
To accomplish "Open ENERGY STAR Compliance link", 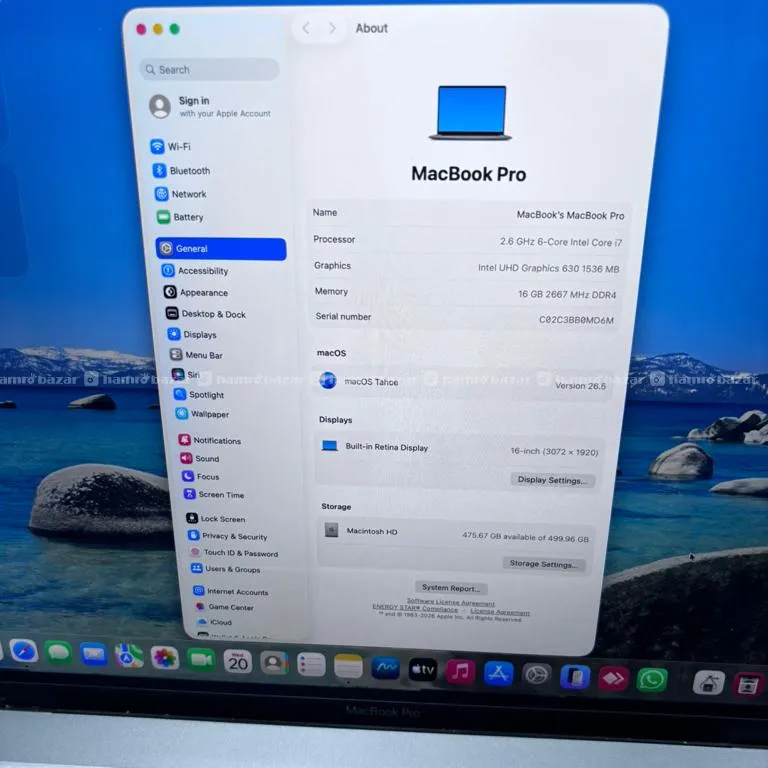I will [x=415, y=608].
